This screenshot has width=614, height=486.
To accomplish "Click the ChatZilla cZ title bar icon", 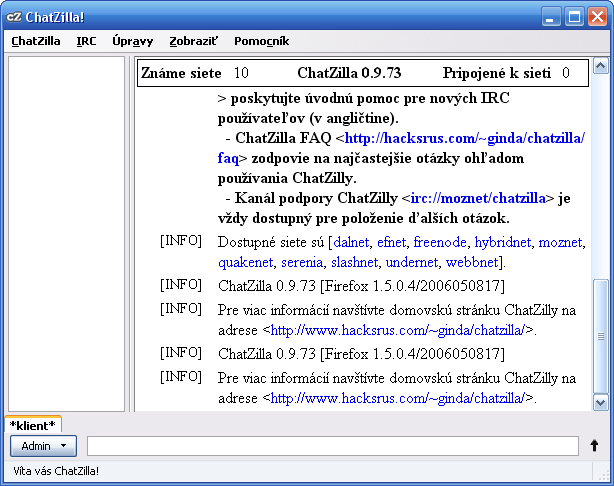I will click(14, 17).
